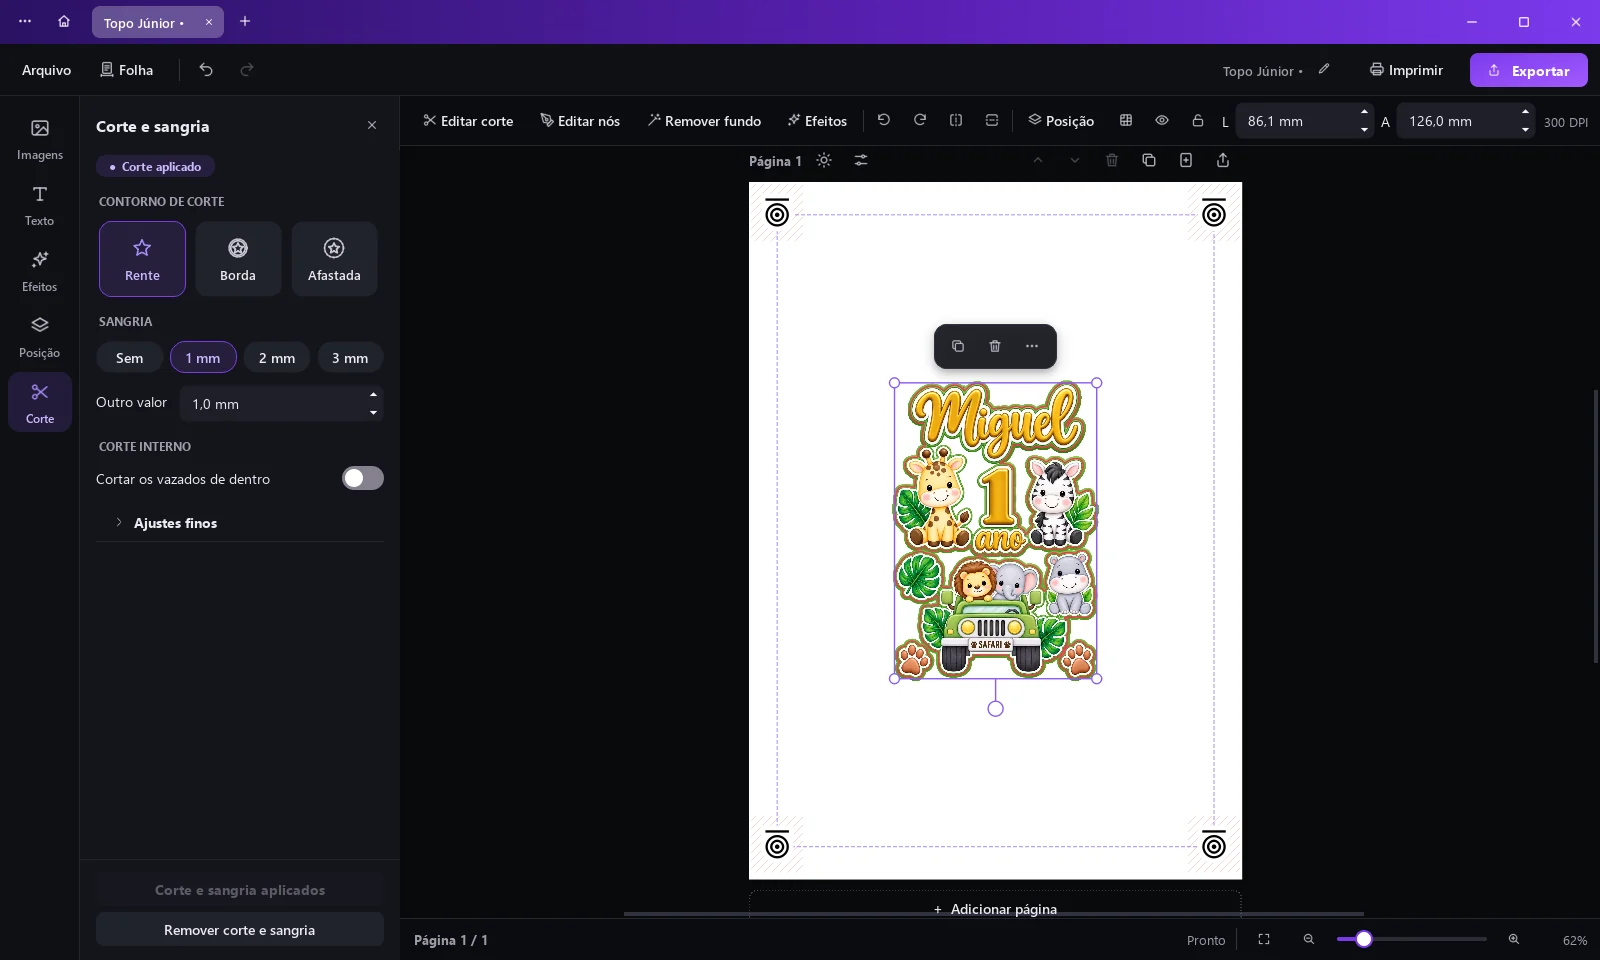
Task: Delete selection with floating trash icon
Action: coord(995,346)
